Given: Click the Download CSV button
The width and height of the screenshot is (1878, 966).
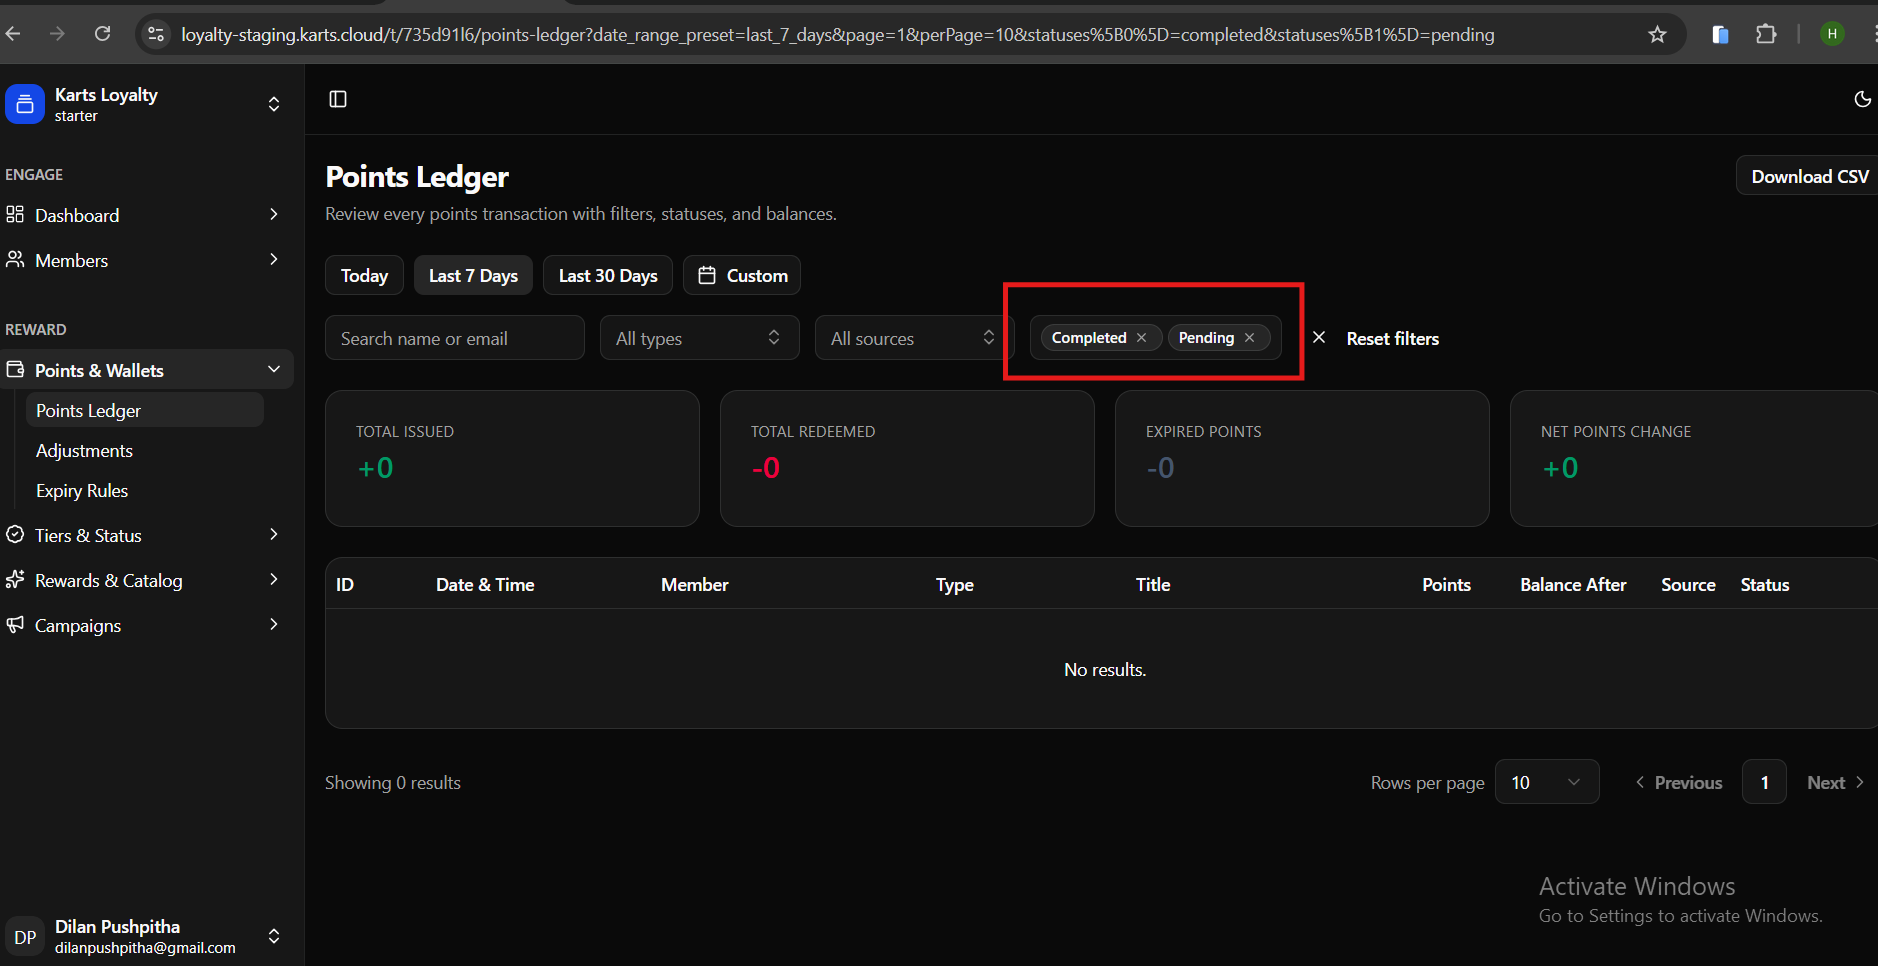Looking at the screenshot, I should pyautogui.click(x=1808, y=176).
